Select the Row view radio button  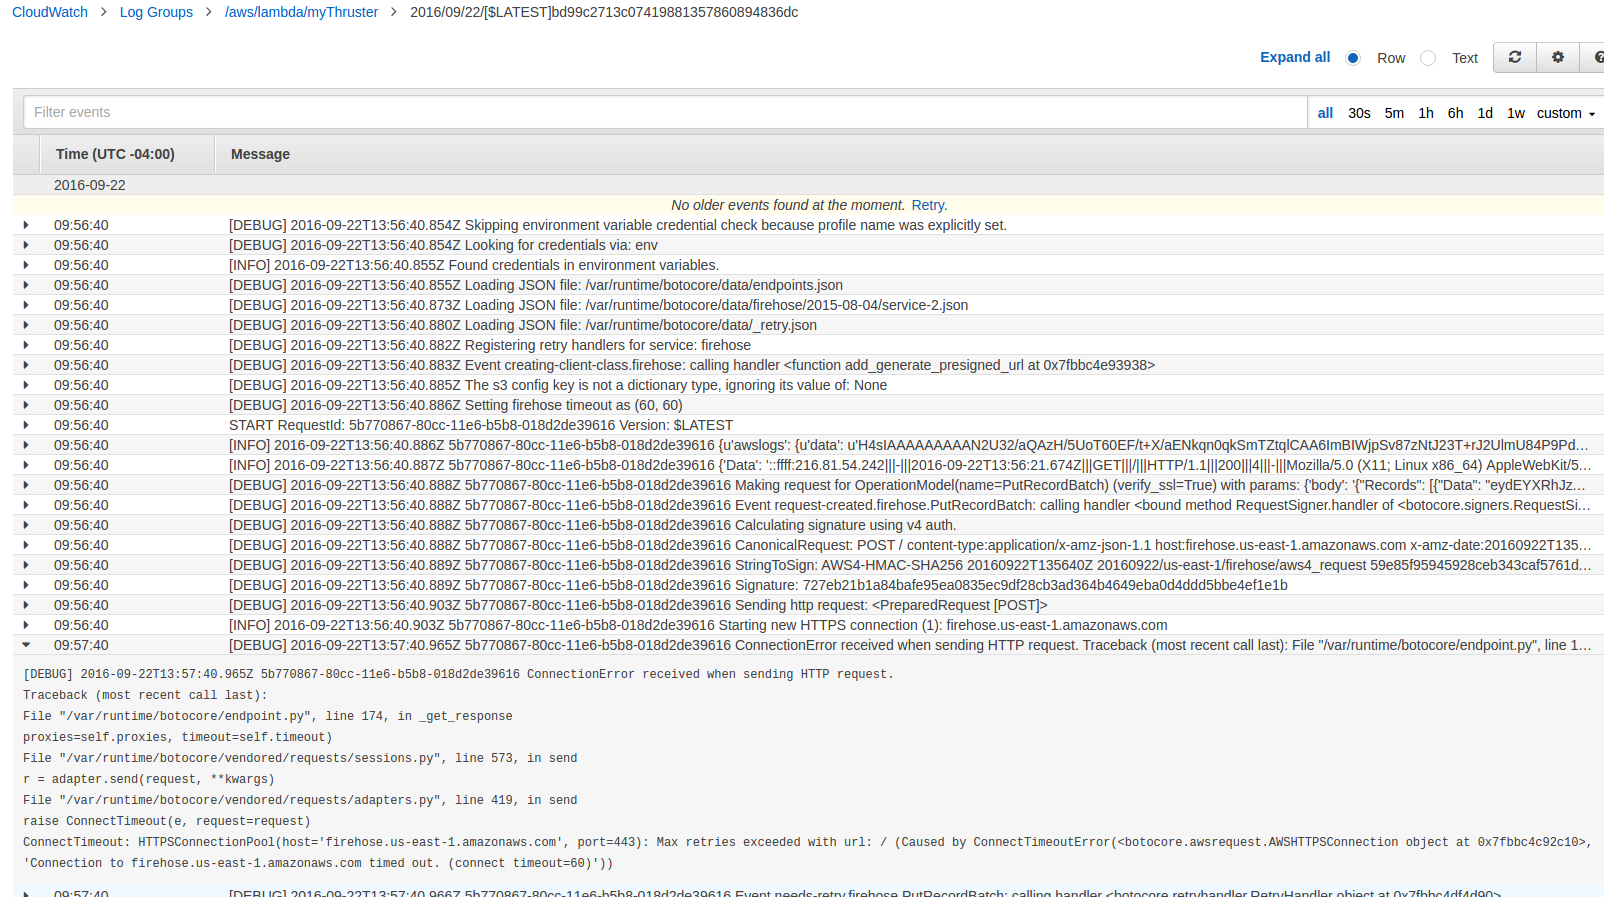pyautogui.click(x=1353, y=58)
